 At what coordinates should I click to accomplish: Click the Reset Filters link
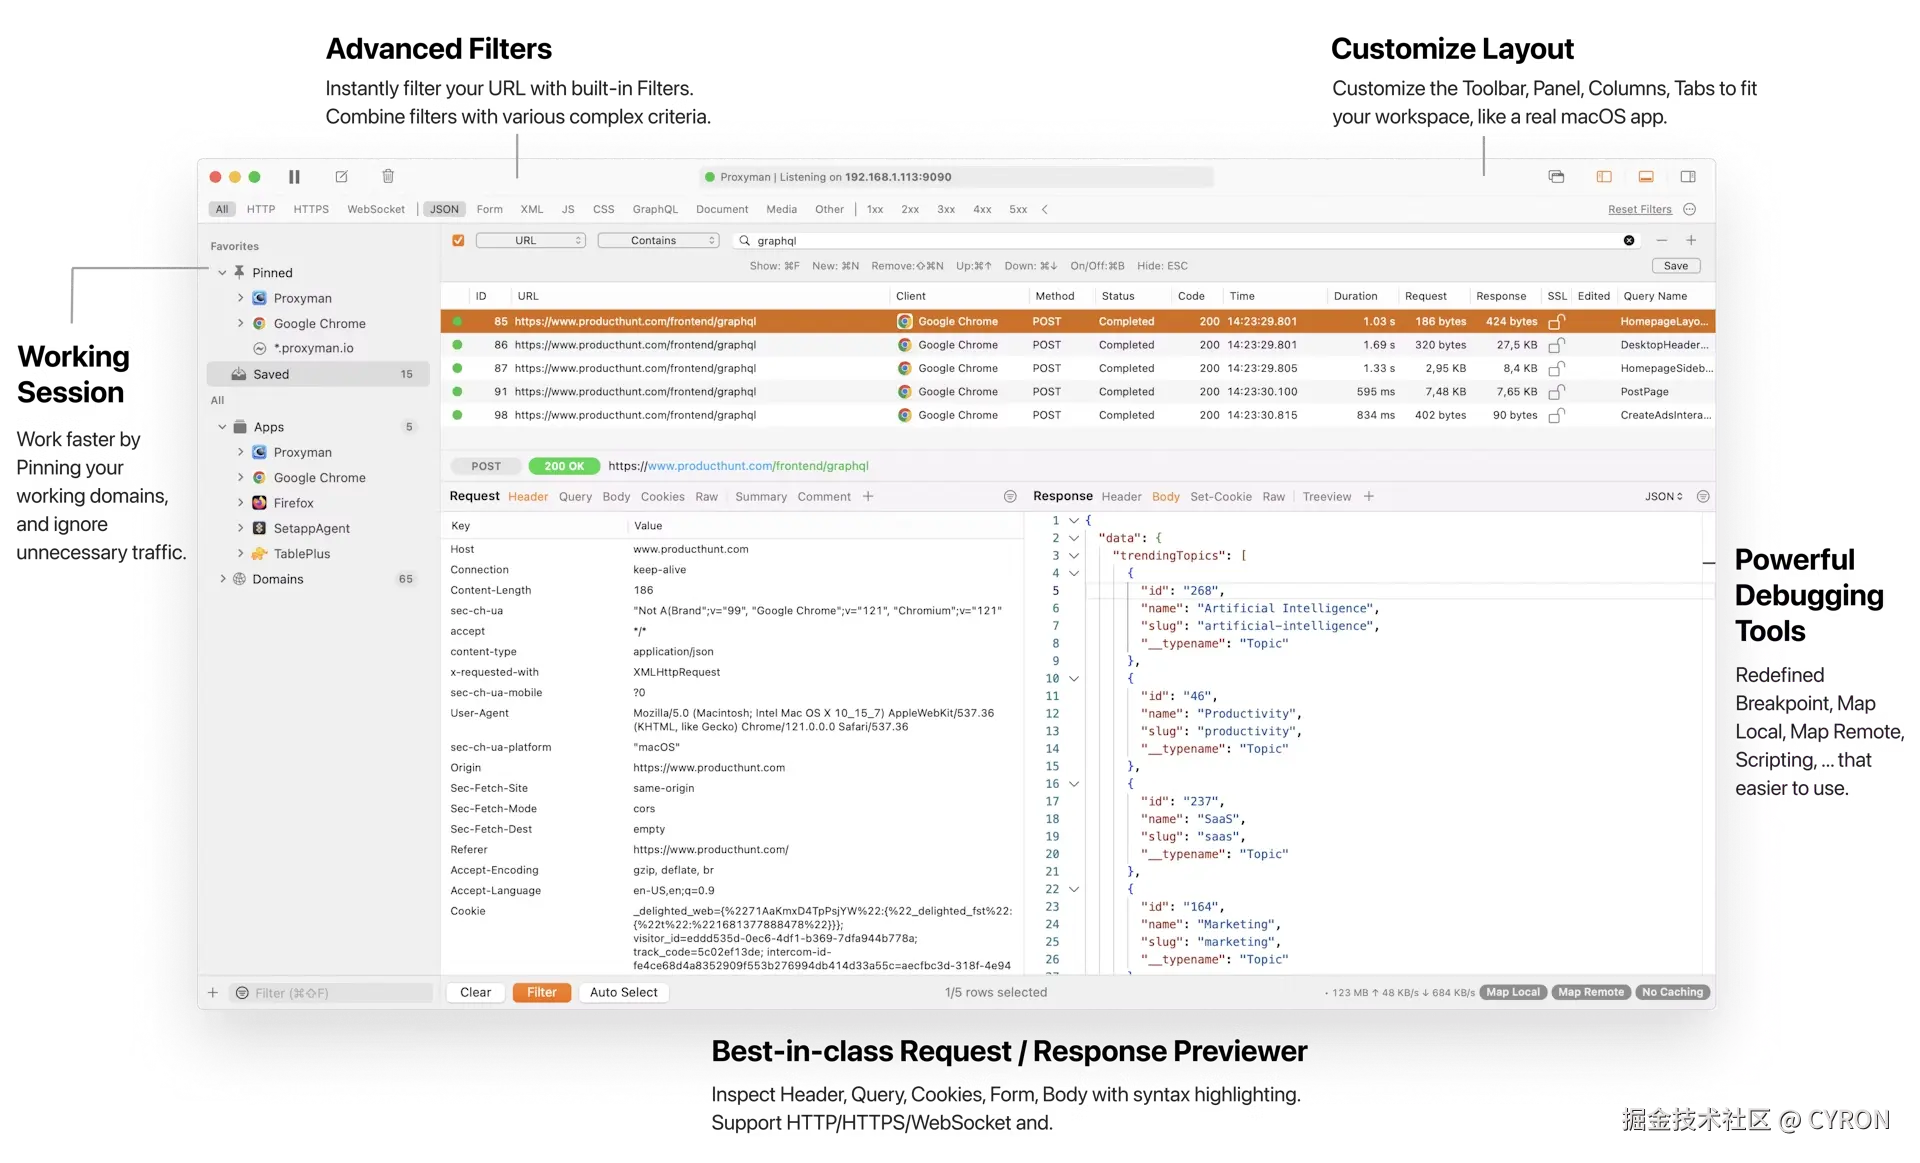[1639, 210]
